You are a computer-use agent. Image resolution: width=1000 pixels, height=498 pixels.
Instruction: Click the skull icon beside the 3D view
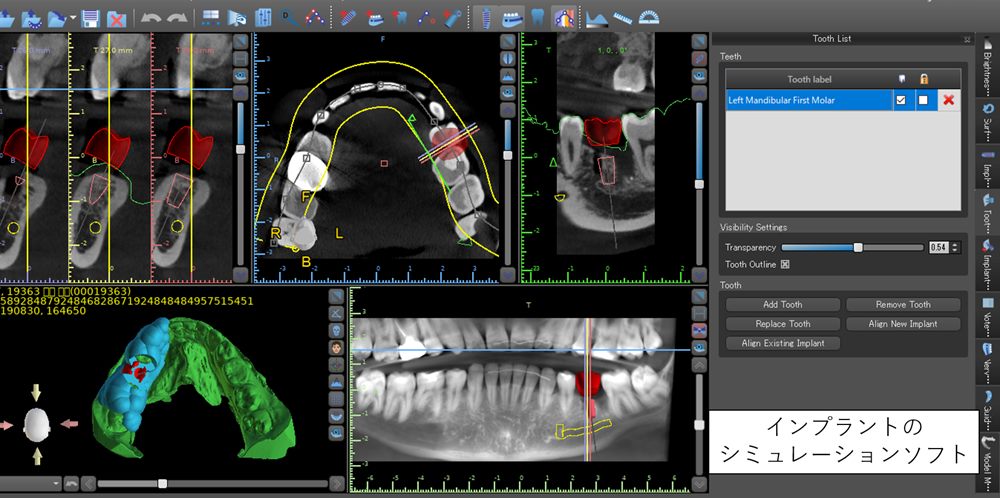point(337,330)
